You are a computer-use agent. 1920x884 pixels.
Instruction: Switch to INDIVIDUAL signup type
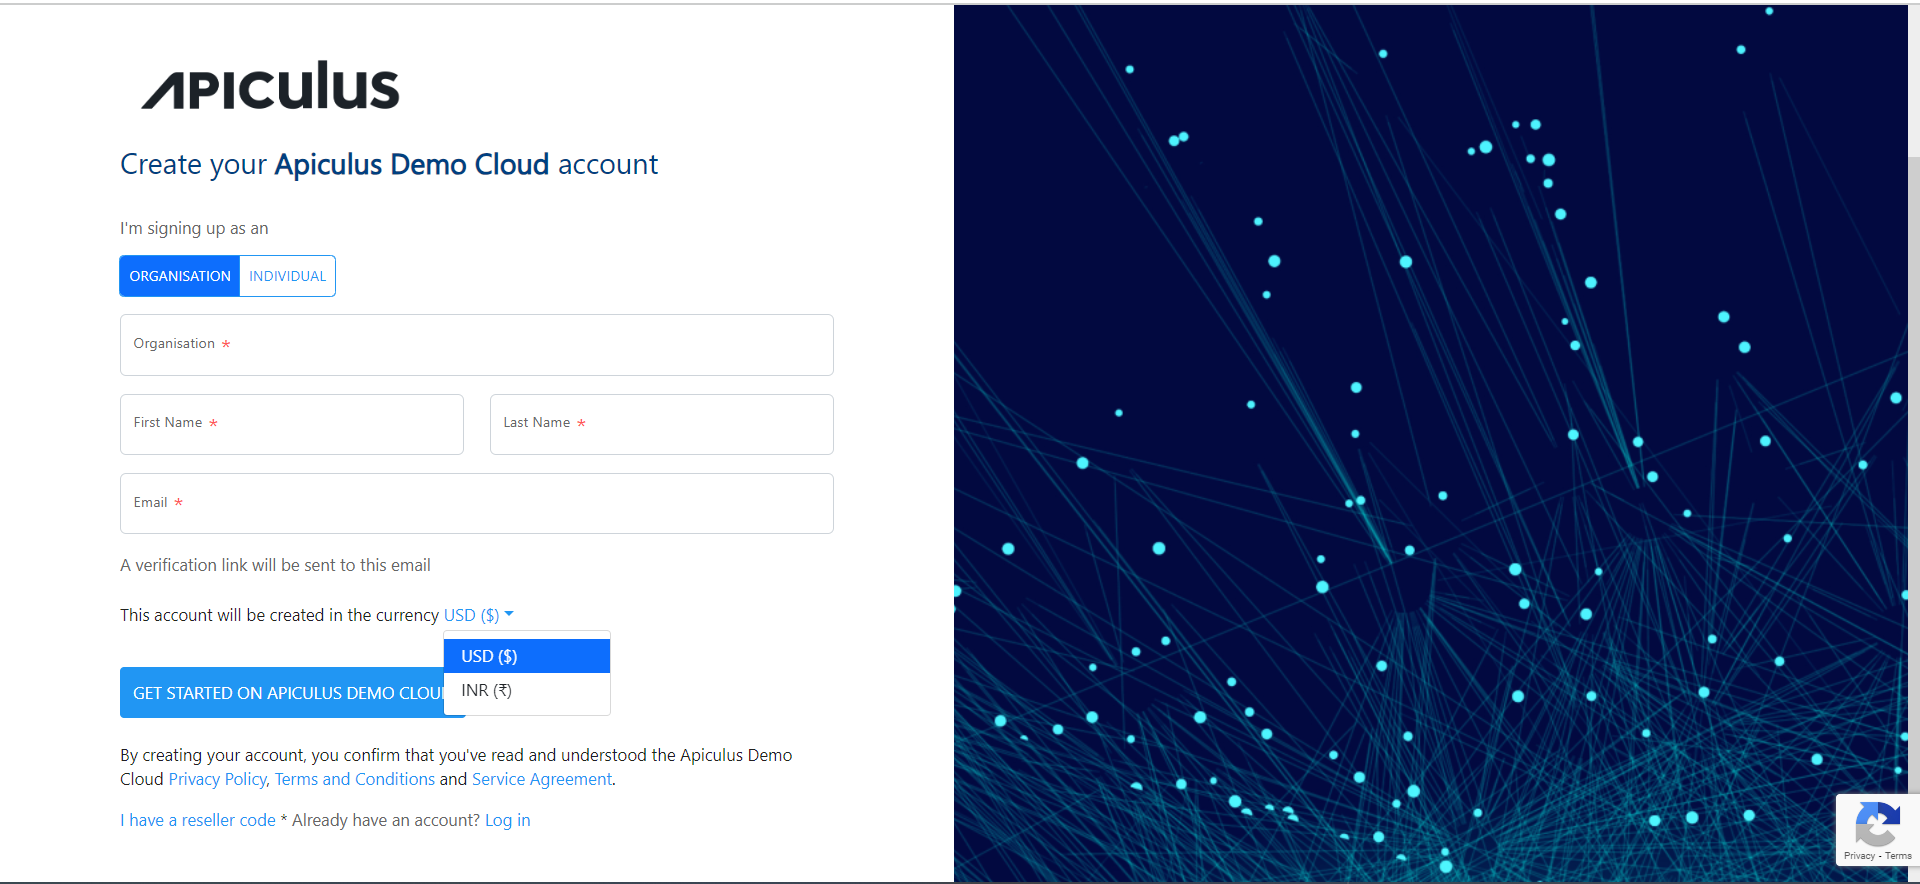click(x=287, y=276)
